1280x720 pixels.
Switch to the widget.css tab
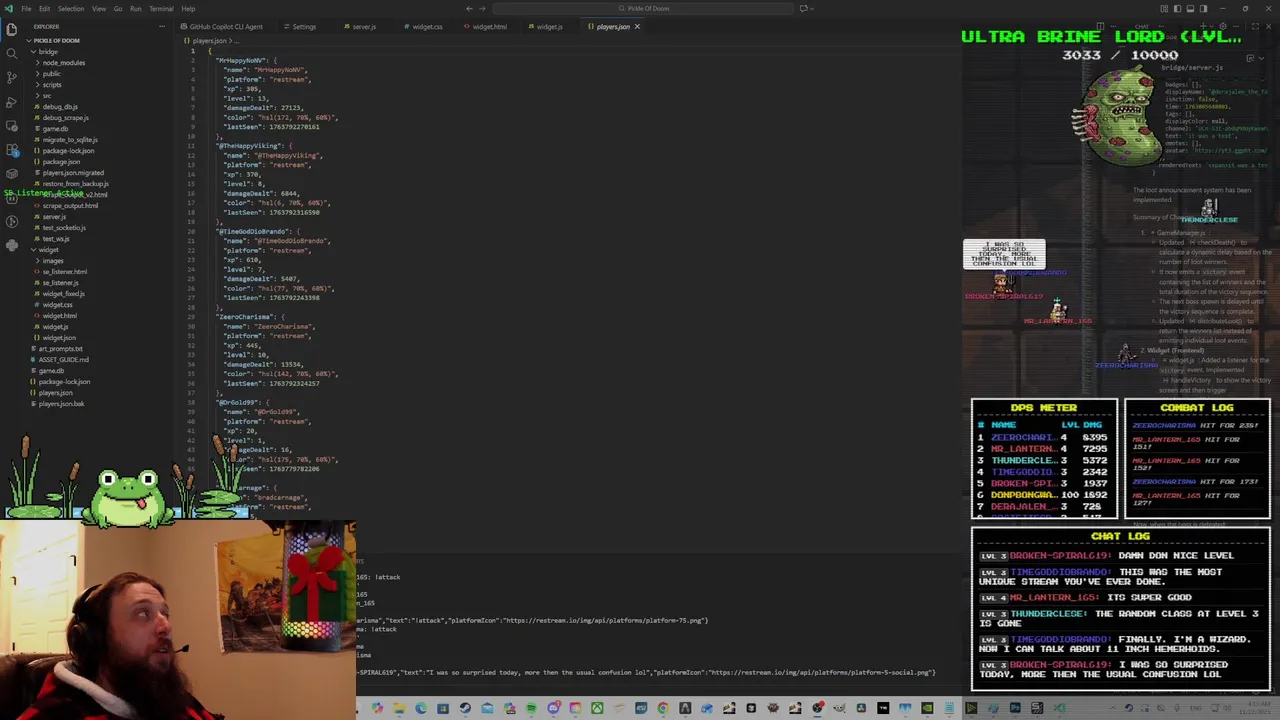point(427,26)
